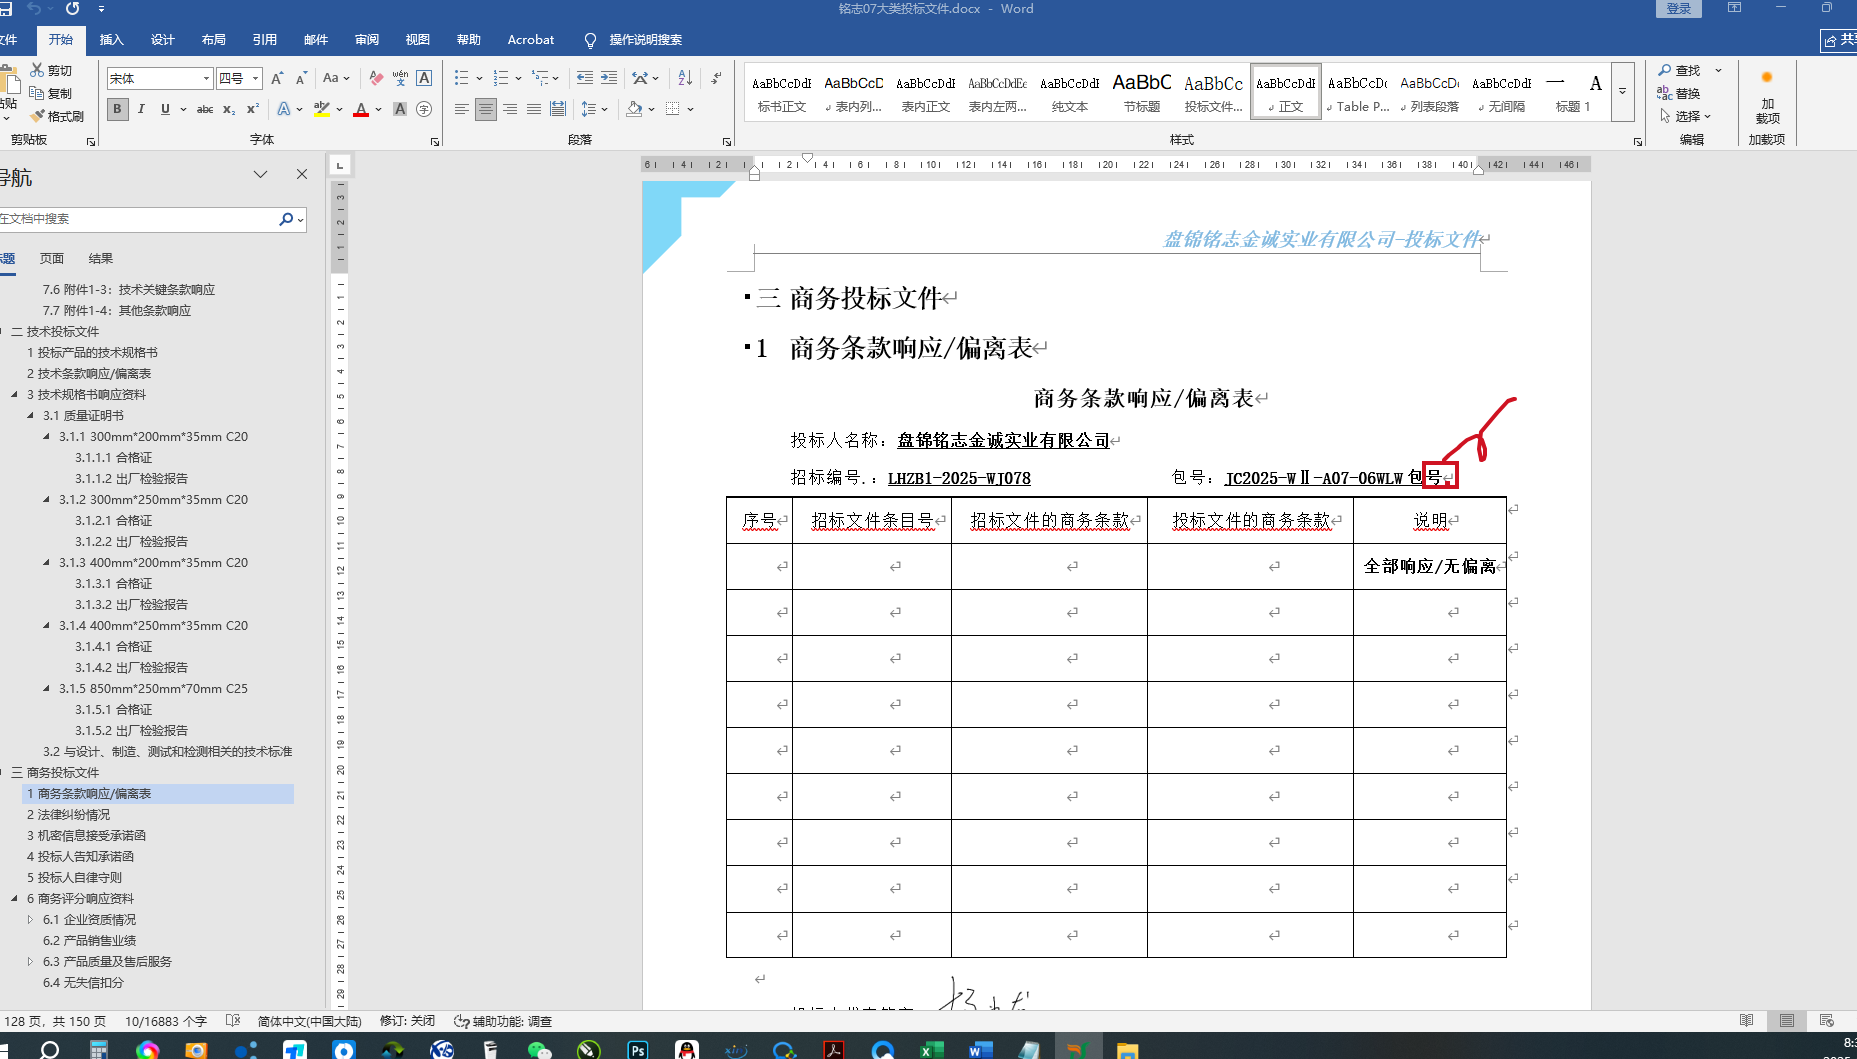This screenshot has width=1857, height=1059.
Task: Click the 登录 sign-in button
Action: [1679, 9]
